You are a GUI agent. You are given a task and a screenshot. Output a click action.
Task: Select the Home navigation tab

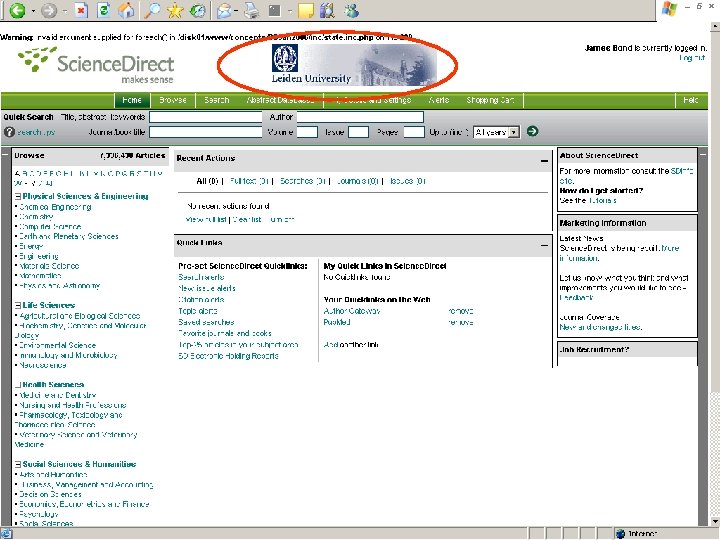click(132, 100)
